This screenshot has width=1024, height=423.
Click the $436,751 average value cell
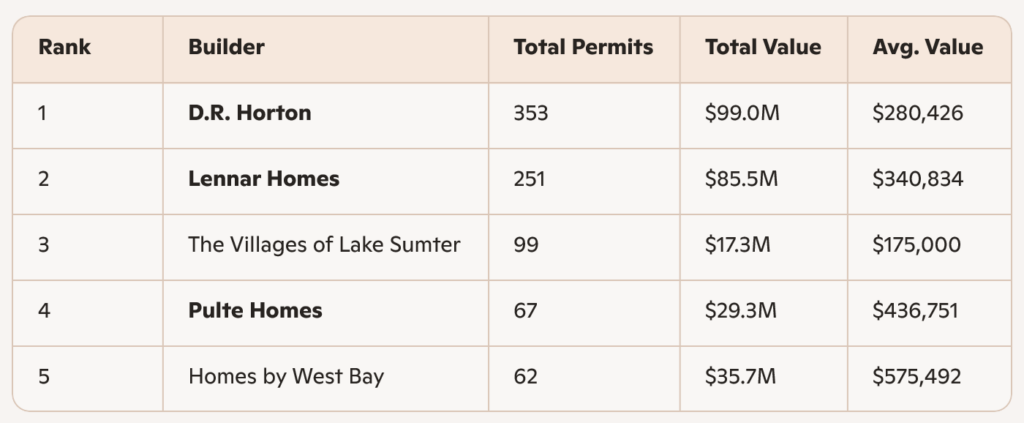click(917, 311)
